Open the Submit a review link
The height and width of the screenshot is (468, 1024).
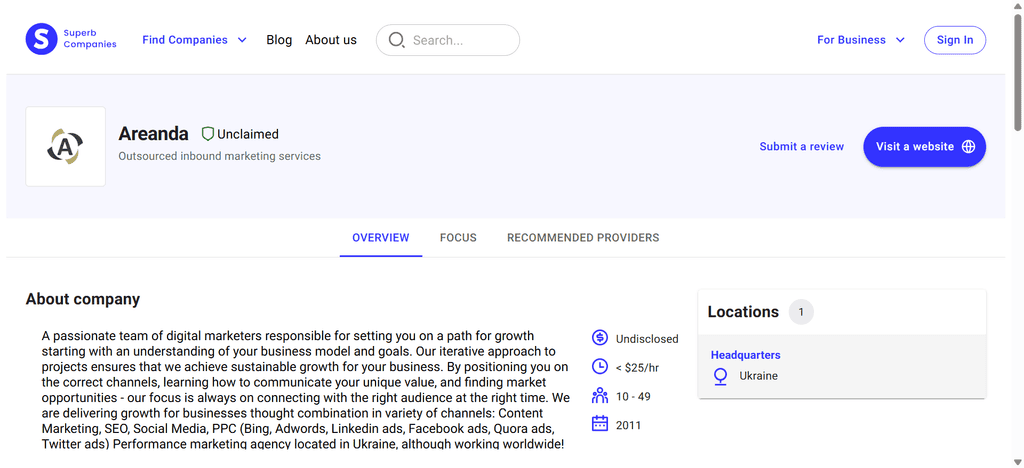[x=801, y=147]
